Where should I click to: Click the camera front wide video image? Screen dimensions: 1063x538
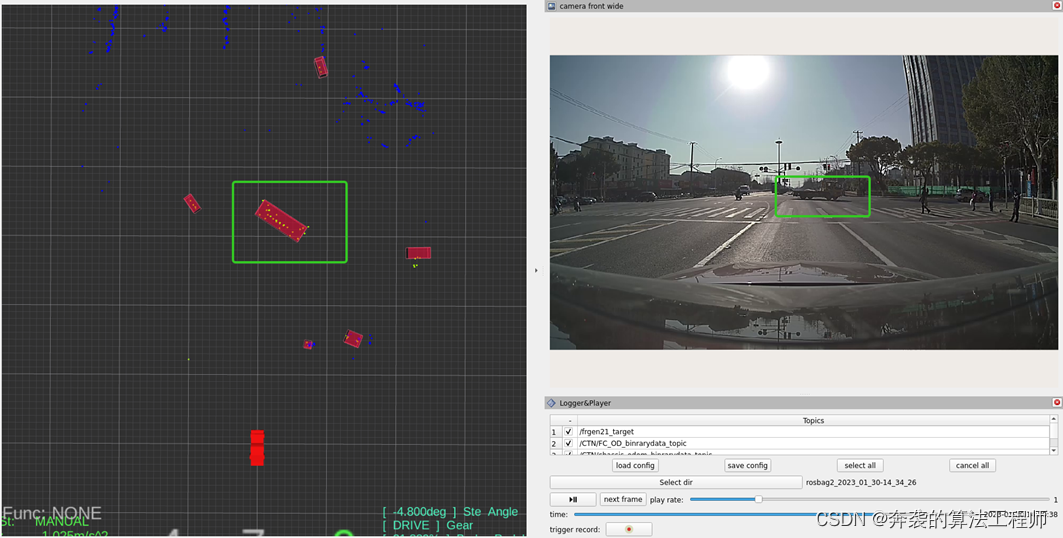pyautogui.click(x=803, y=203)
